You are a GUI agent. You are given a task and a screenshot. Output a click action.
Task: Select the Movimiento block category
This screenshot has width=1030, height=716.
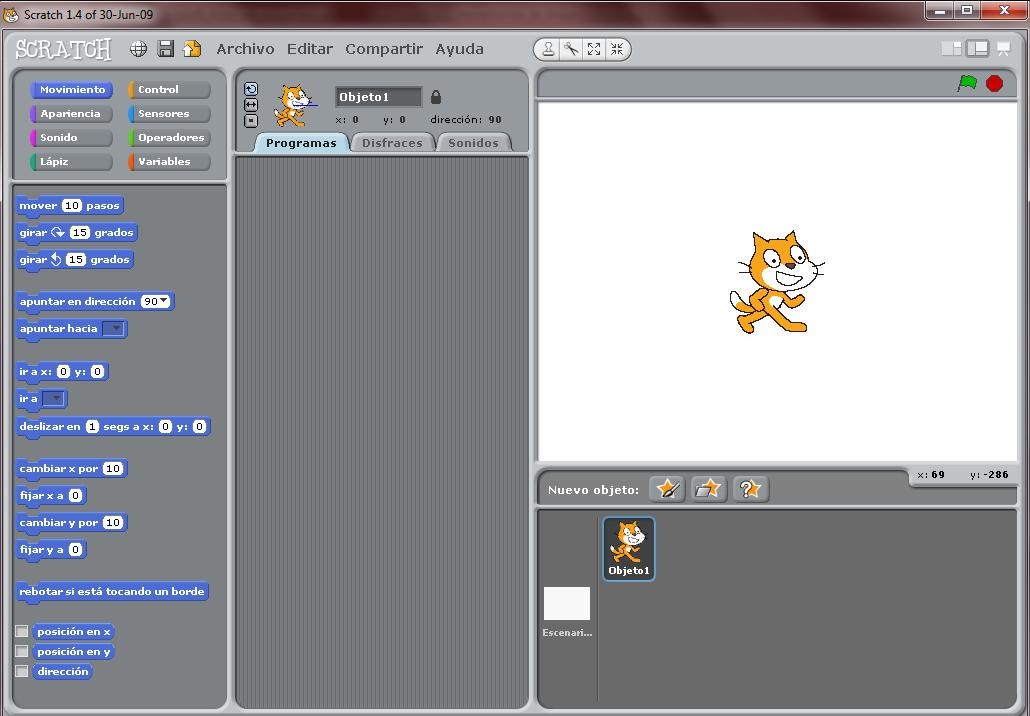tap(72, 89)
